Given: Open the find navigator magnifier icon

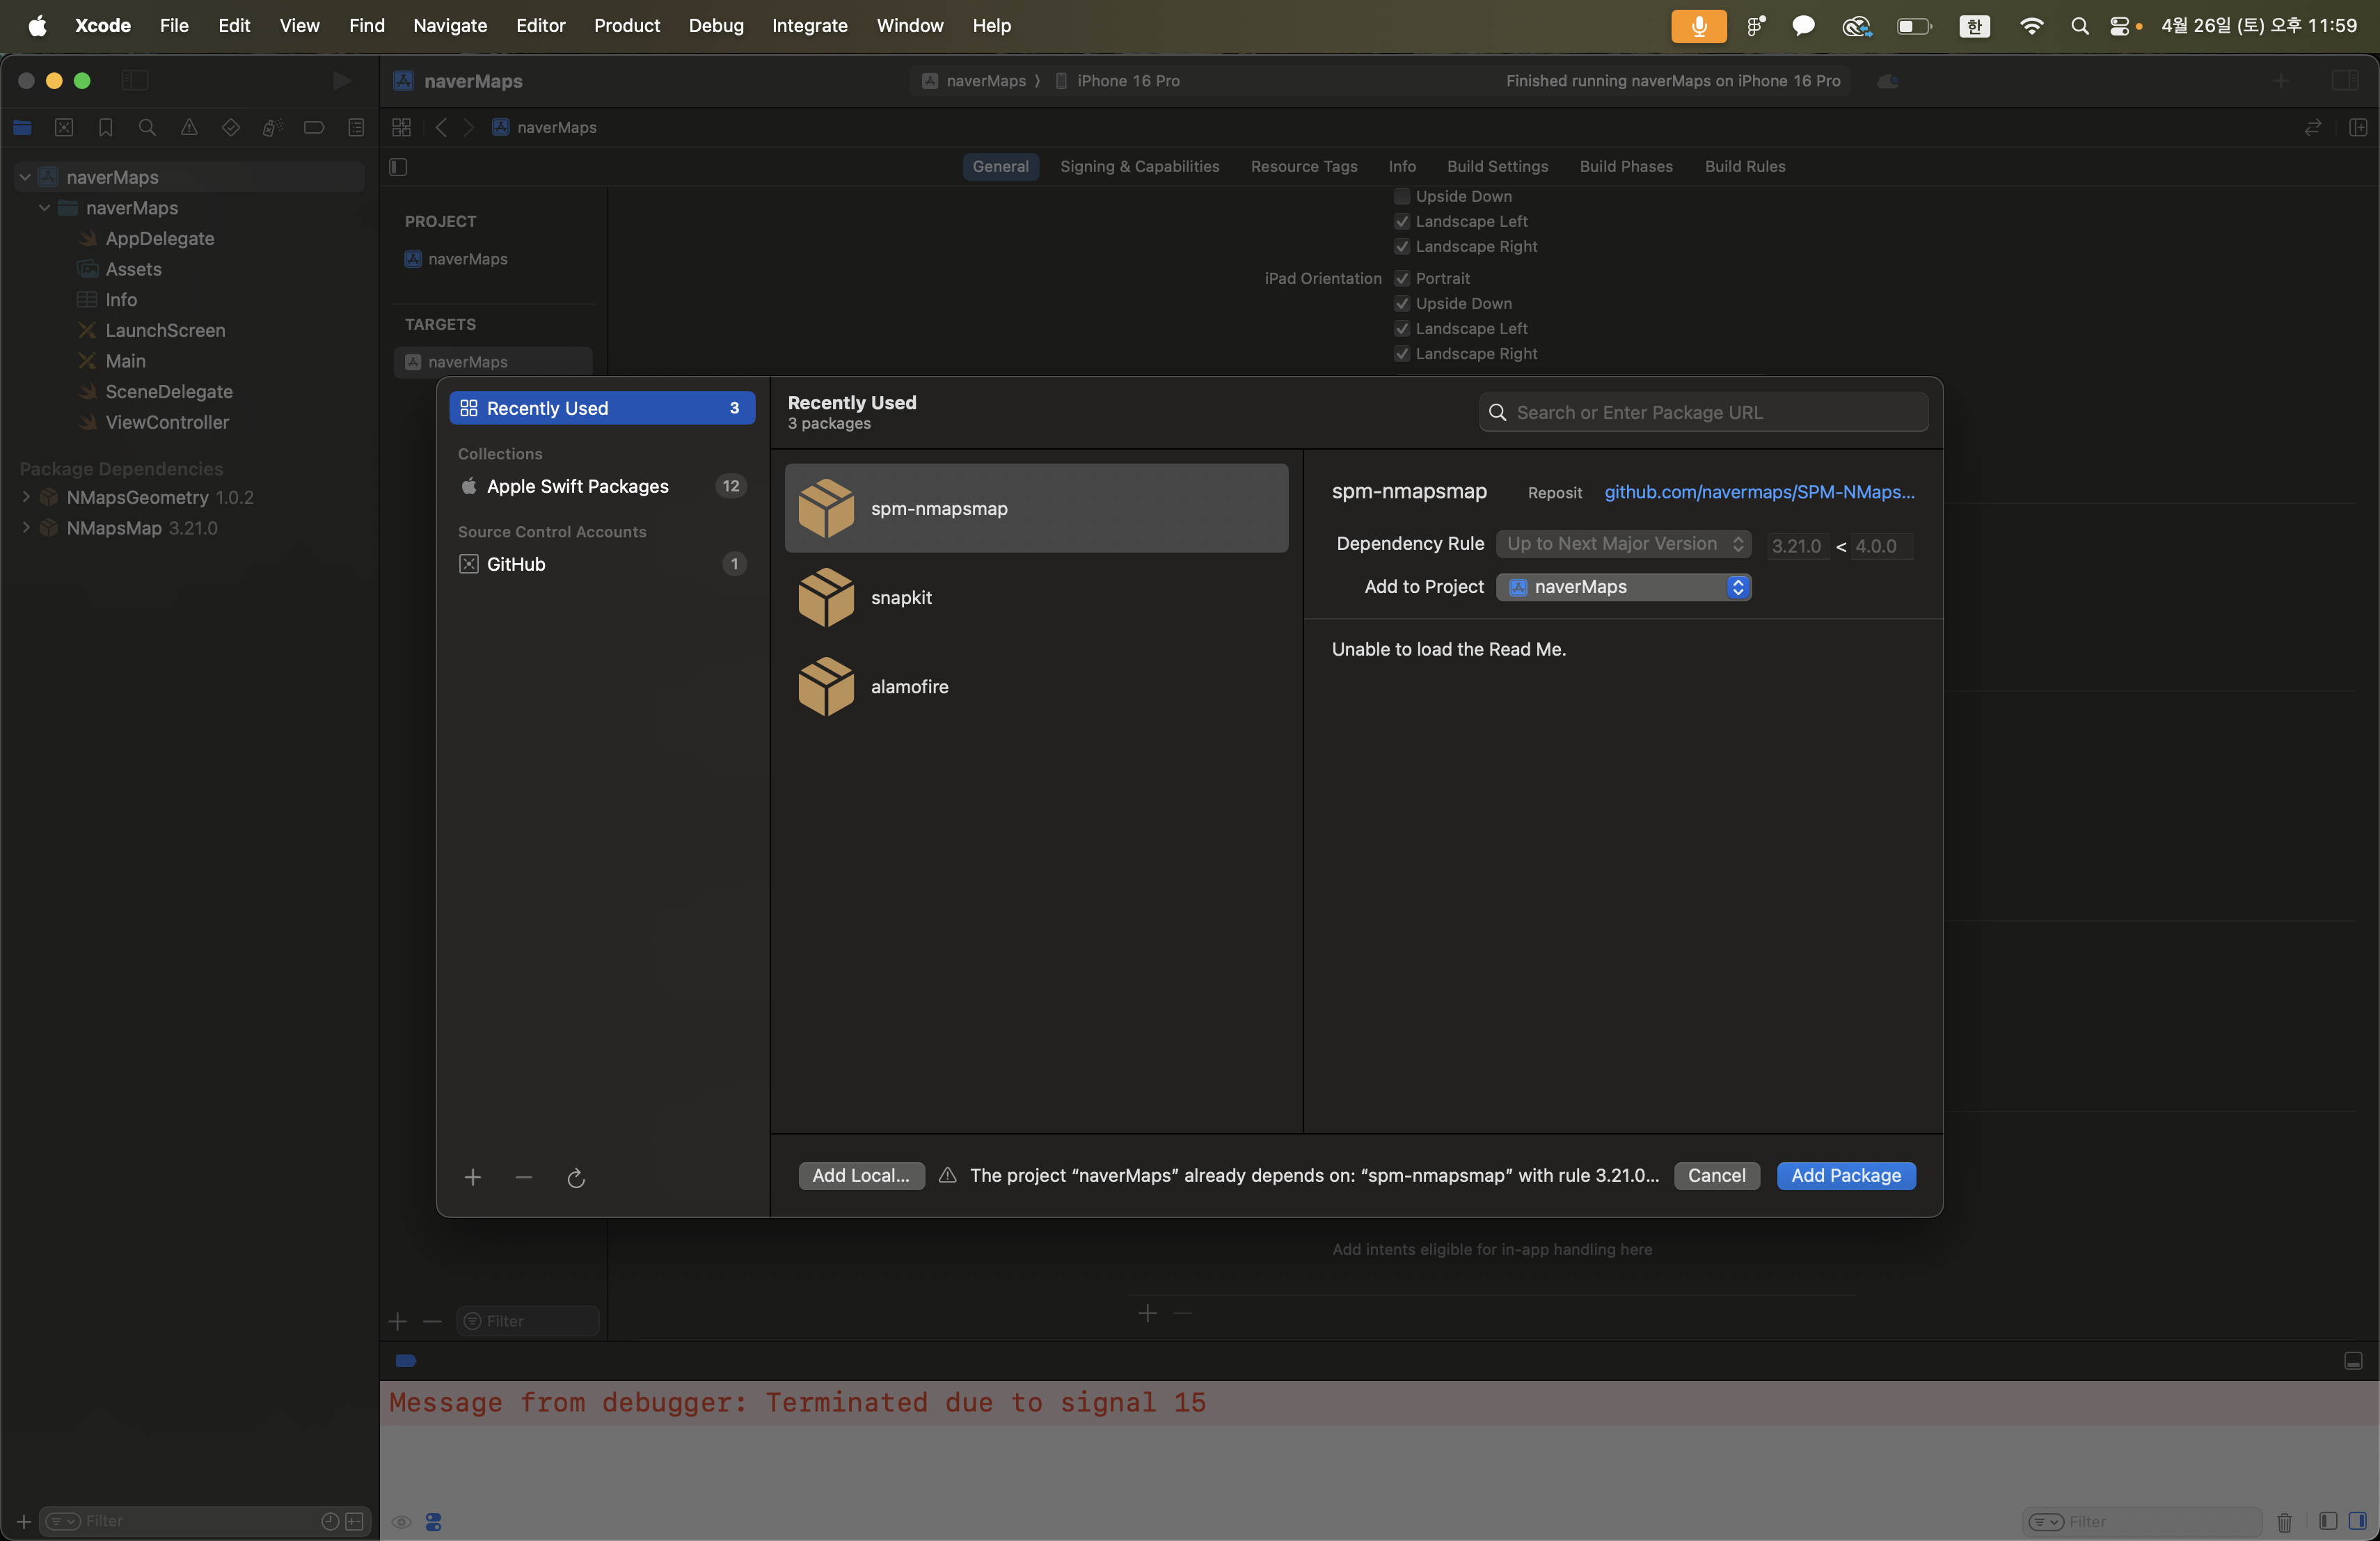Looking at the screenshot, I should tap(147, 127).
